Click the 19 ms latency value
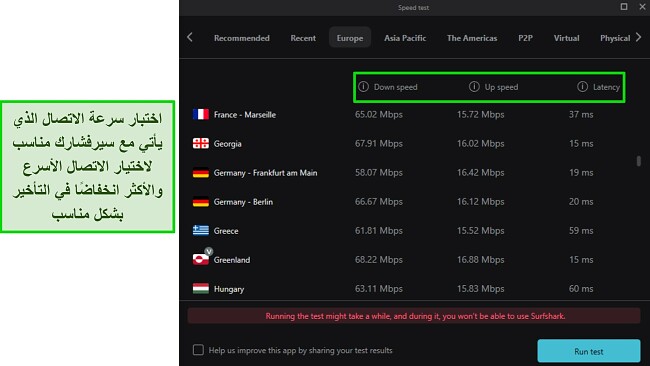 581,172
